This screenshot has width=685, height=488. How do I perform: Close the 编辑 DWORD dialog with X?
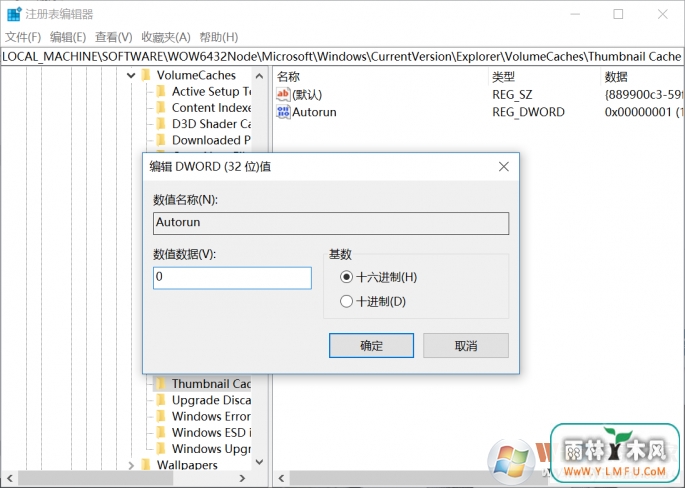click(504, 166)
